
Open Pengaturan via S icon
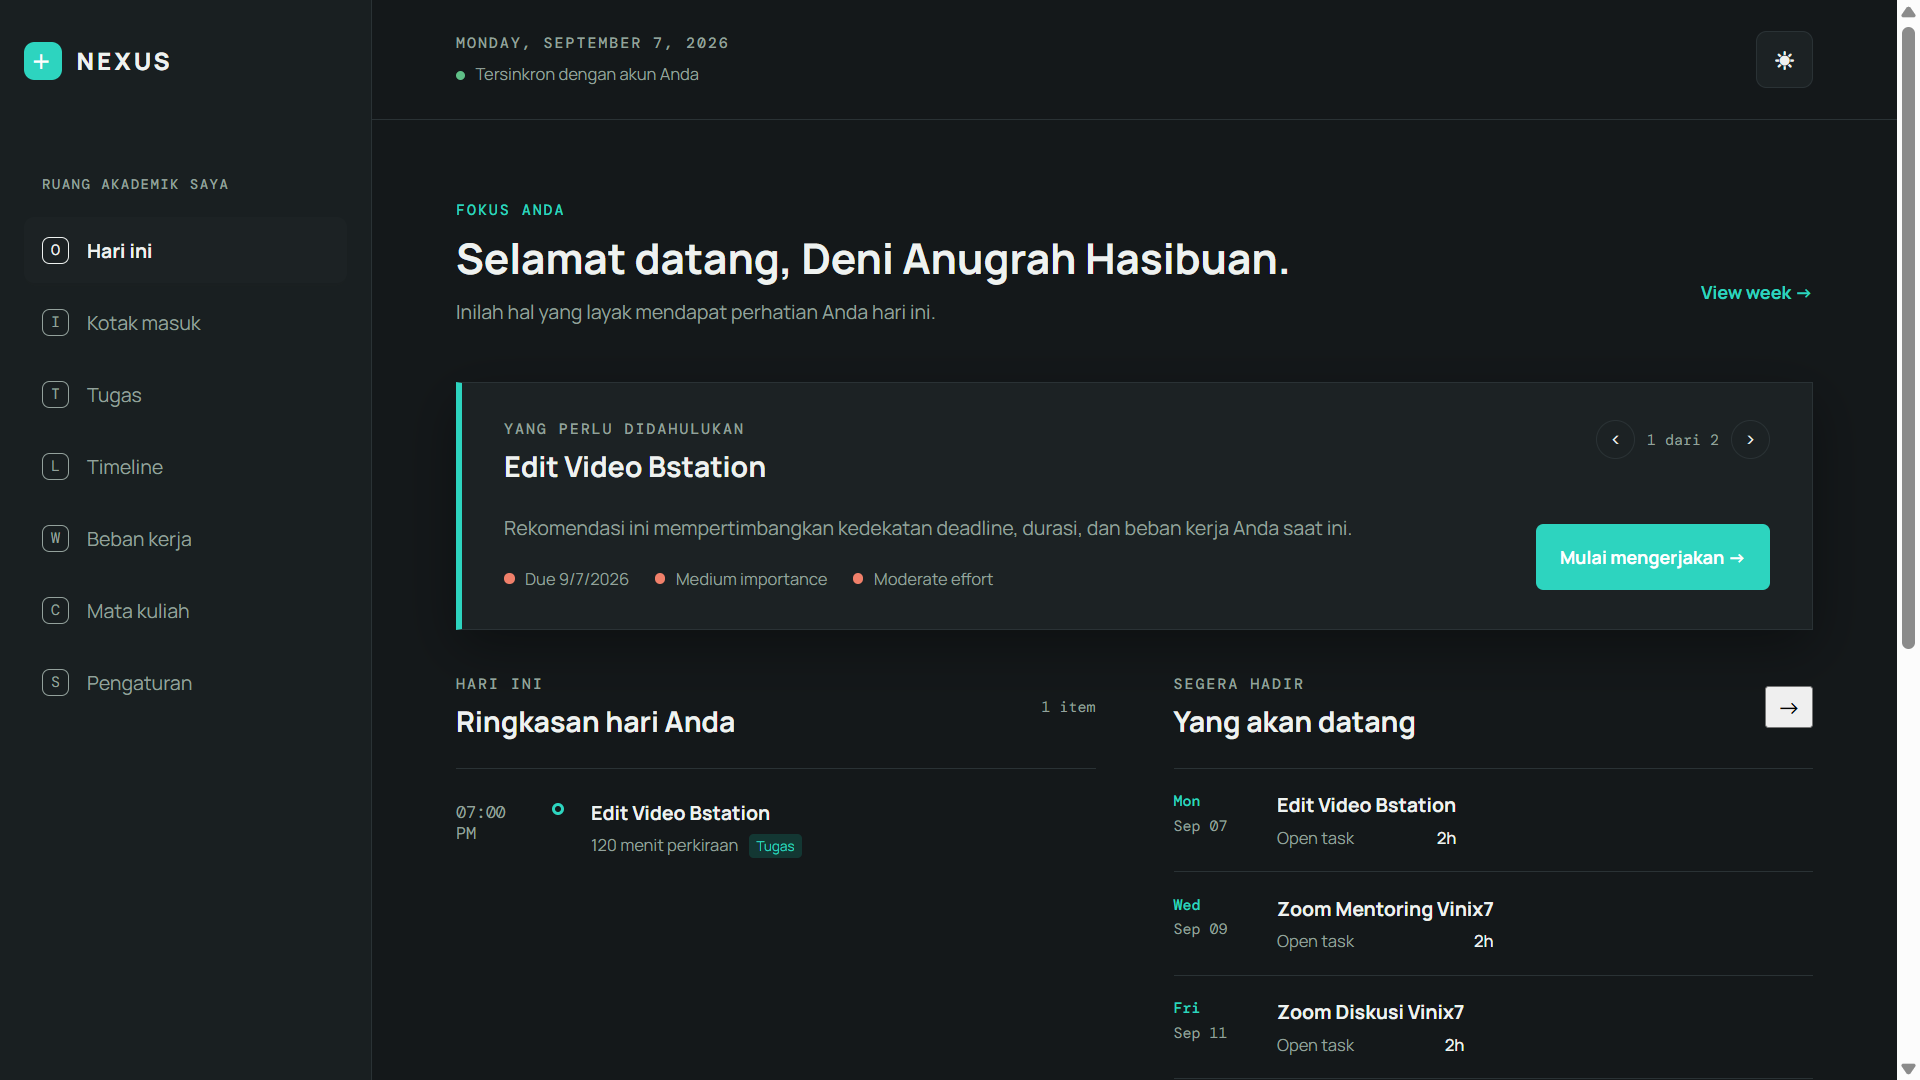[x=55, y=682]
